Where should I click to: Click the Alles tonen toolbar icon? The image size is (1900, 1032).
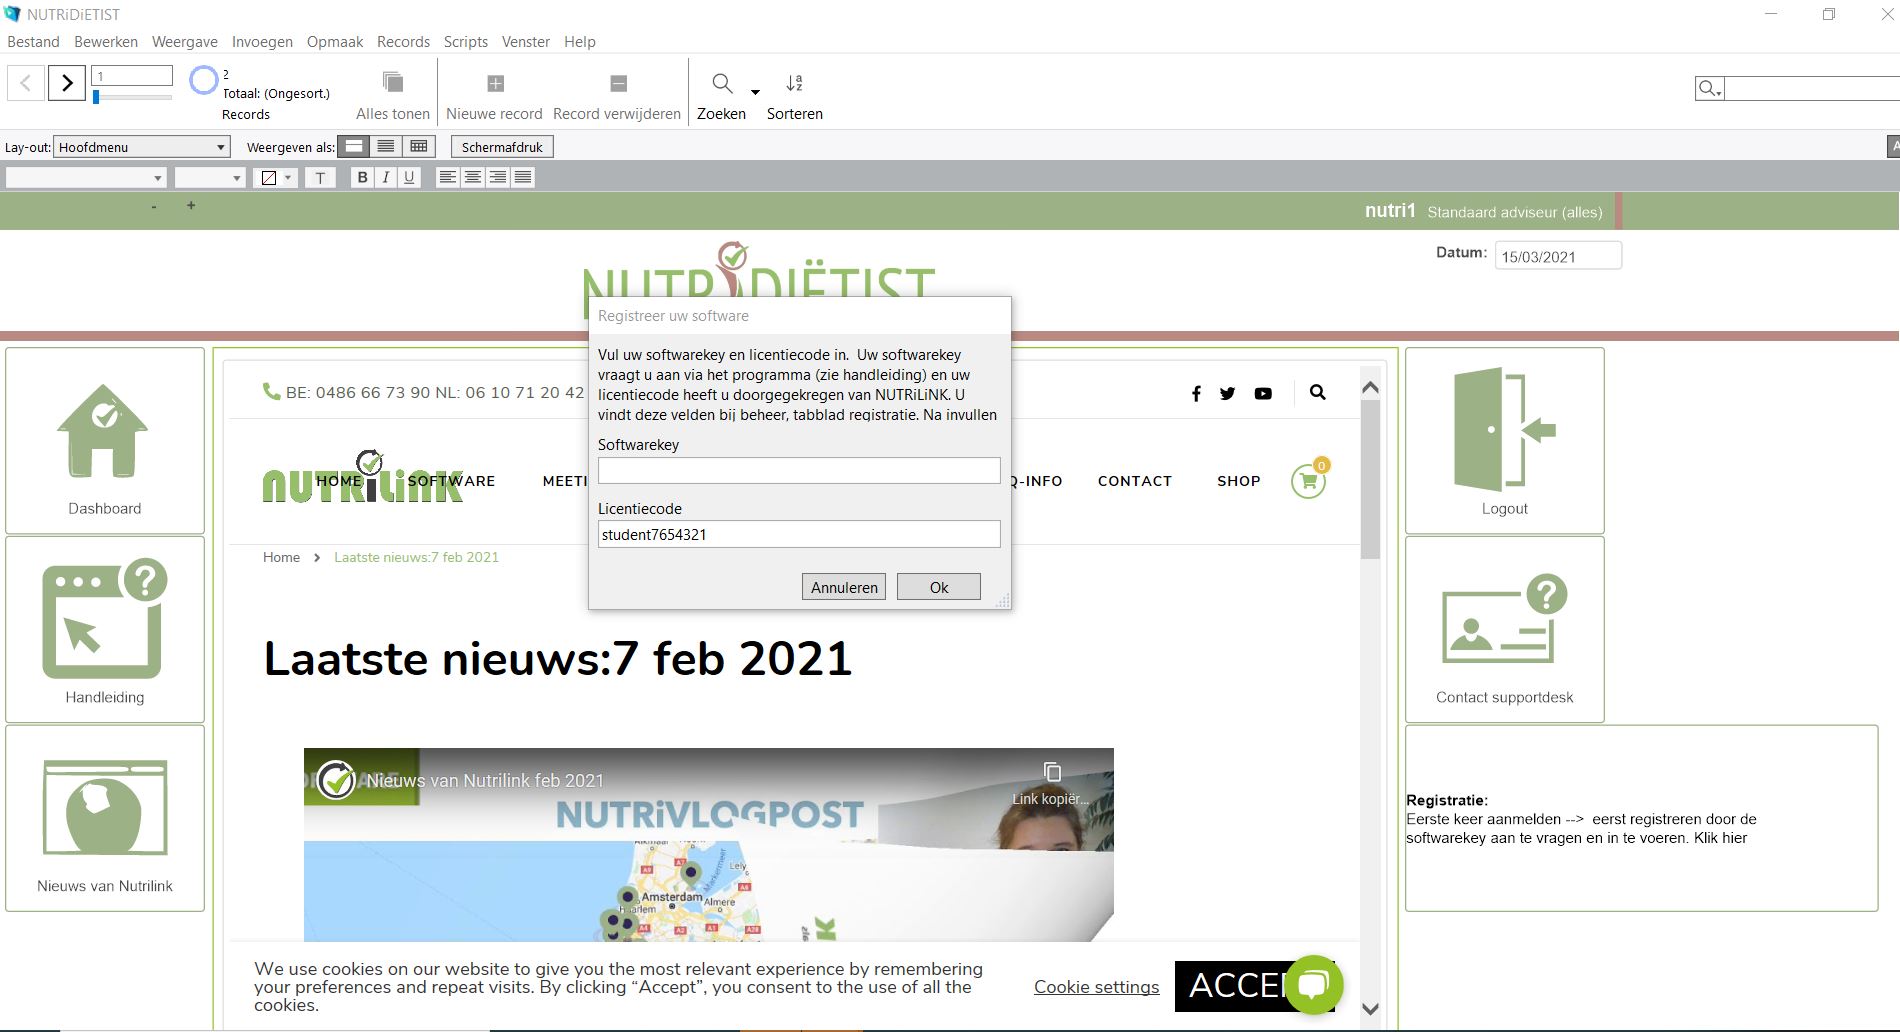pyautogui.click(x=393, y=82)
